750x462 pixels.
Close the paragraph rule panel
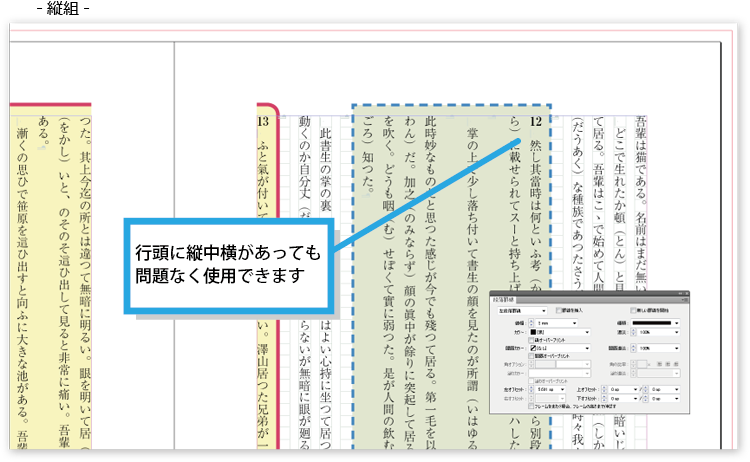687,293
